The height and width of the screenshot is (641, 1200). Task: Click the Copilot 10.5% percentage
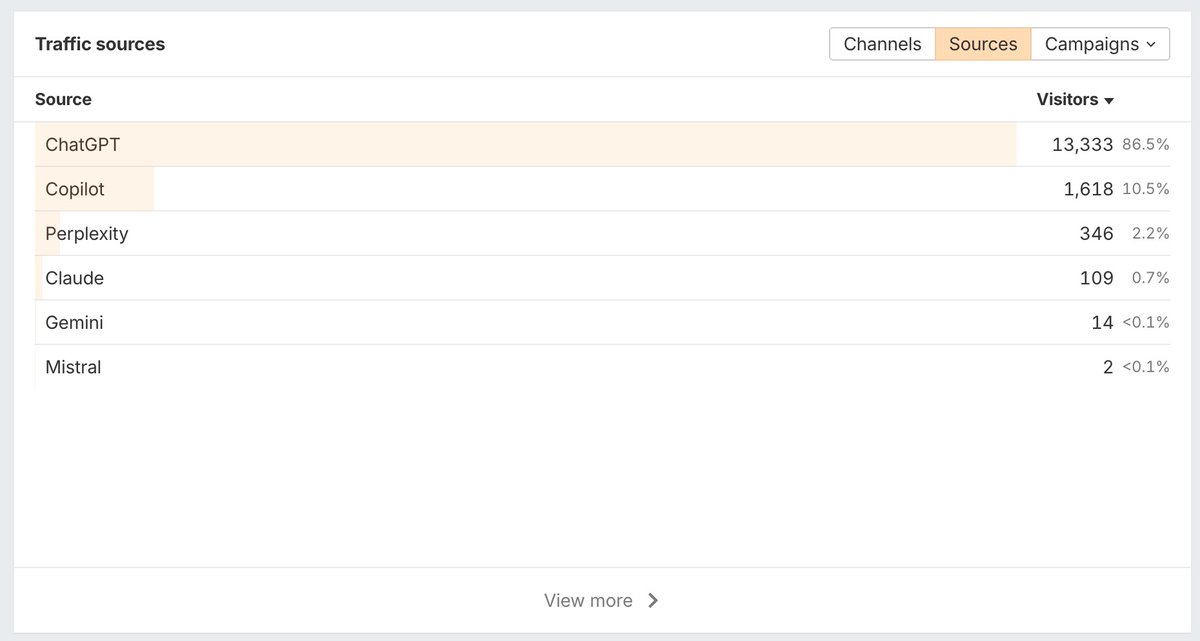[1145, 189]
